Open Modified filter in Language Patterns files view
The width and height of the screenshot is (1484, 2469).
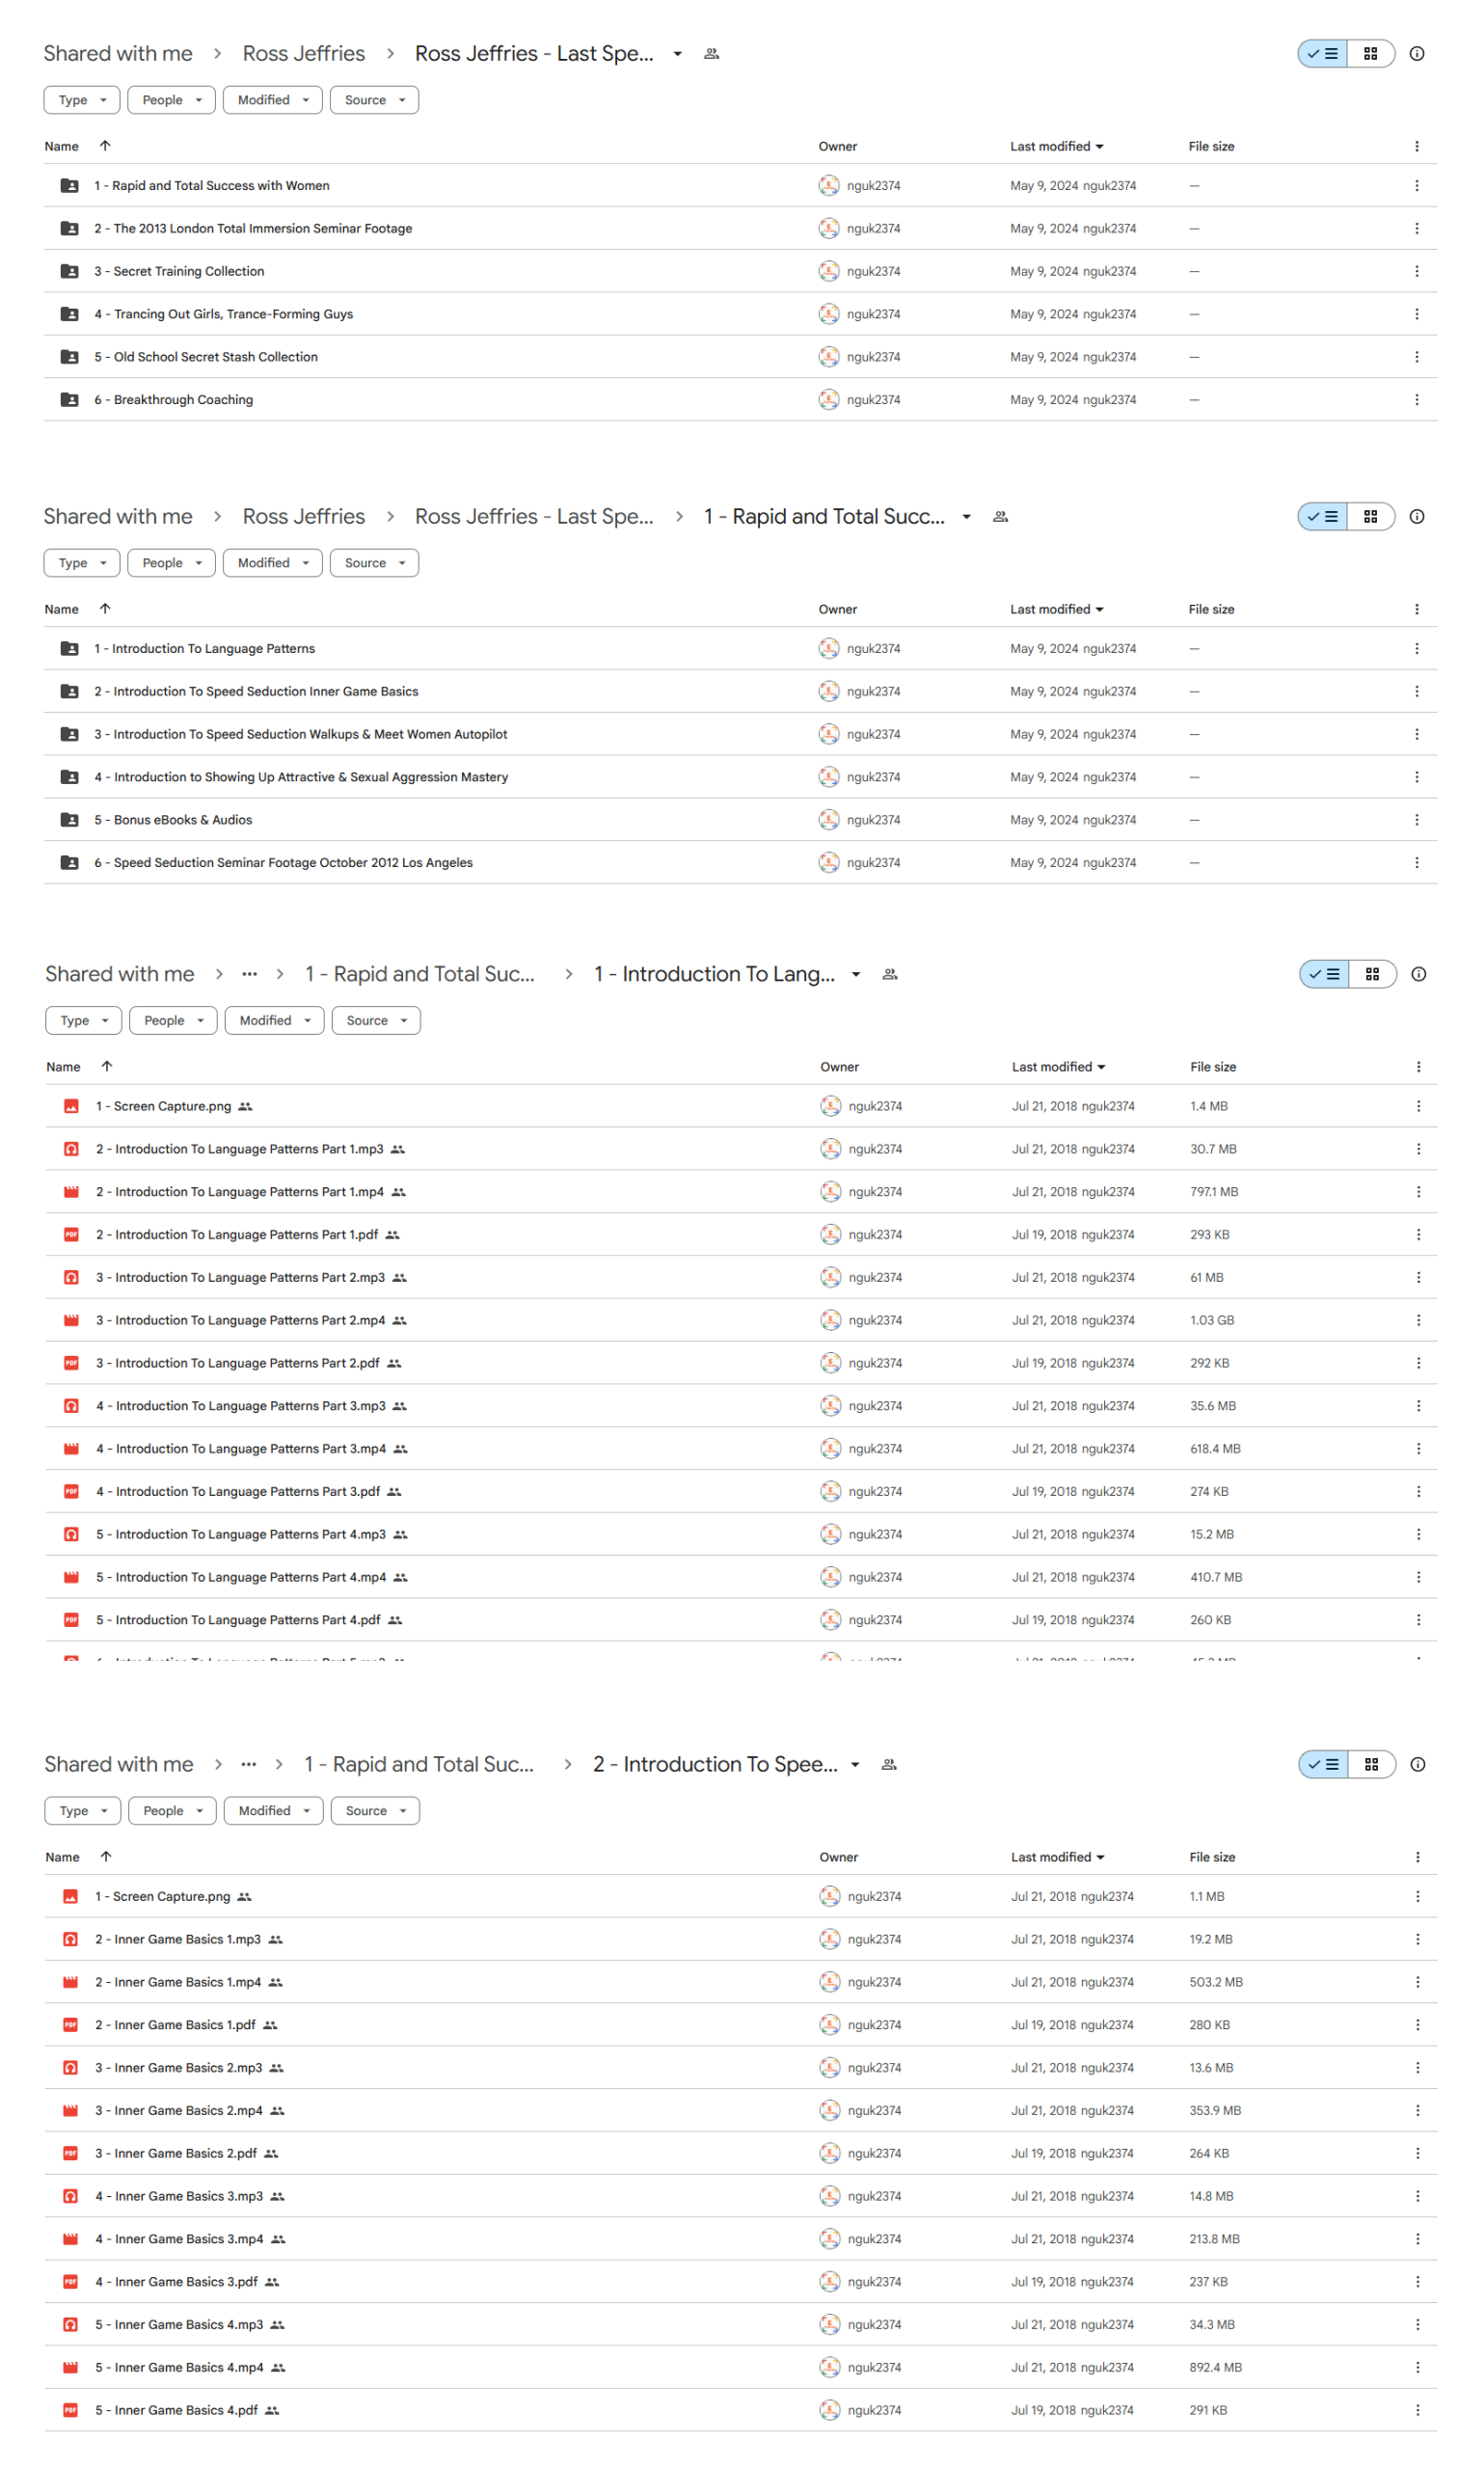274,1020
